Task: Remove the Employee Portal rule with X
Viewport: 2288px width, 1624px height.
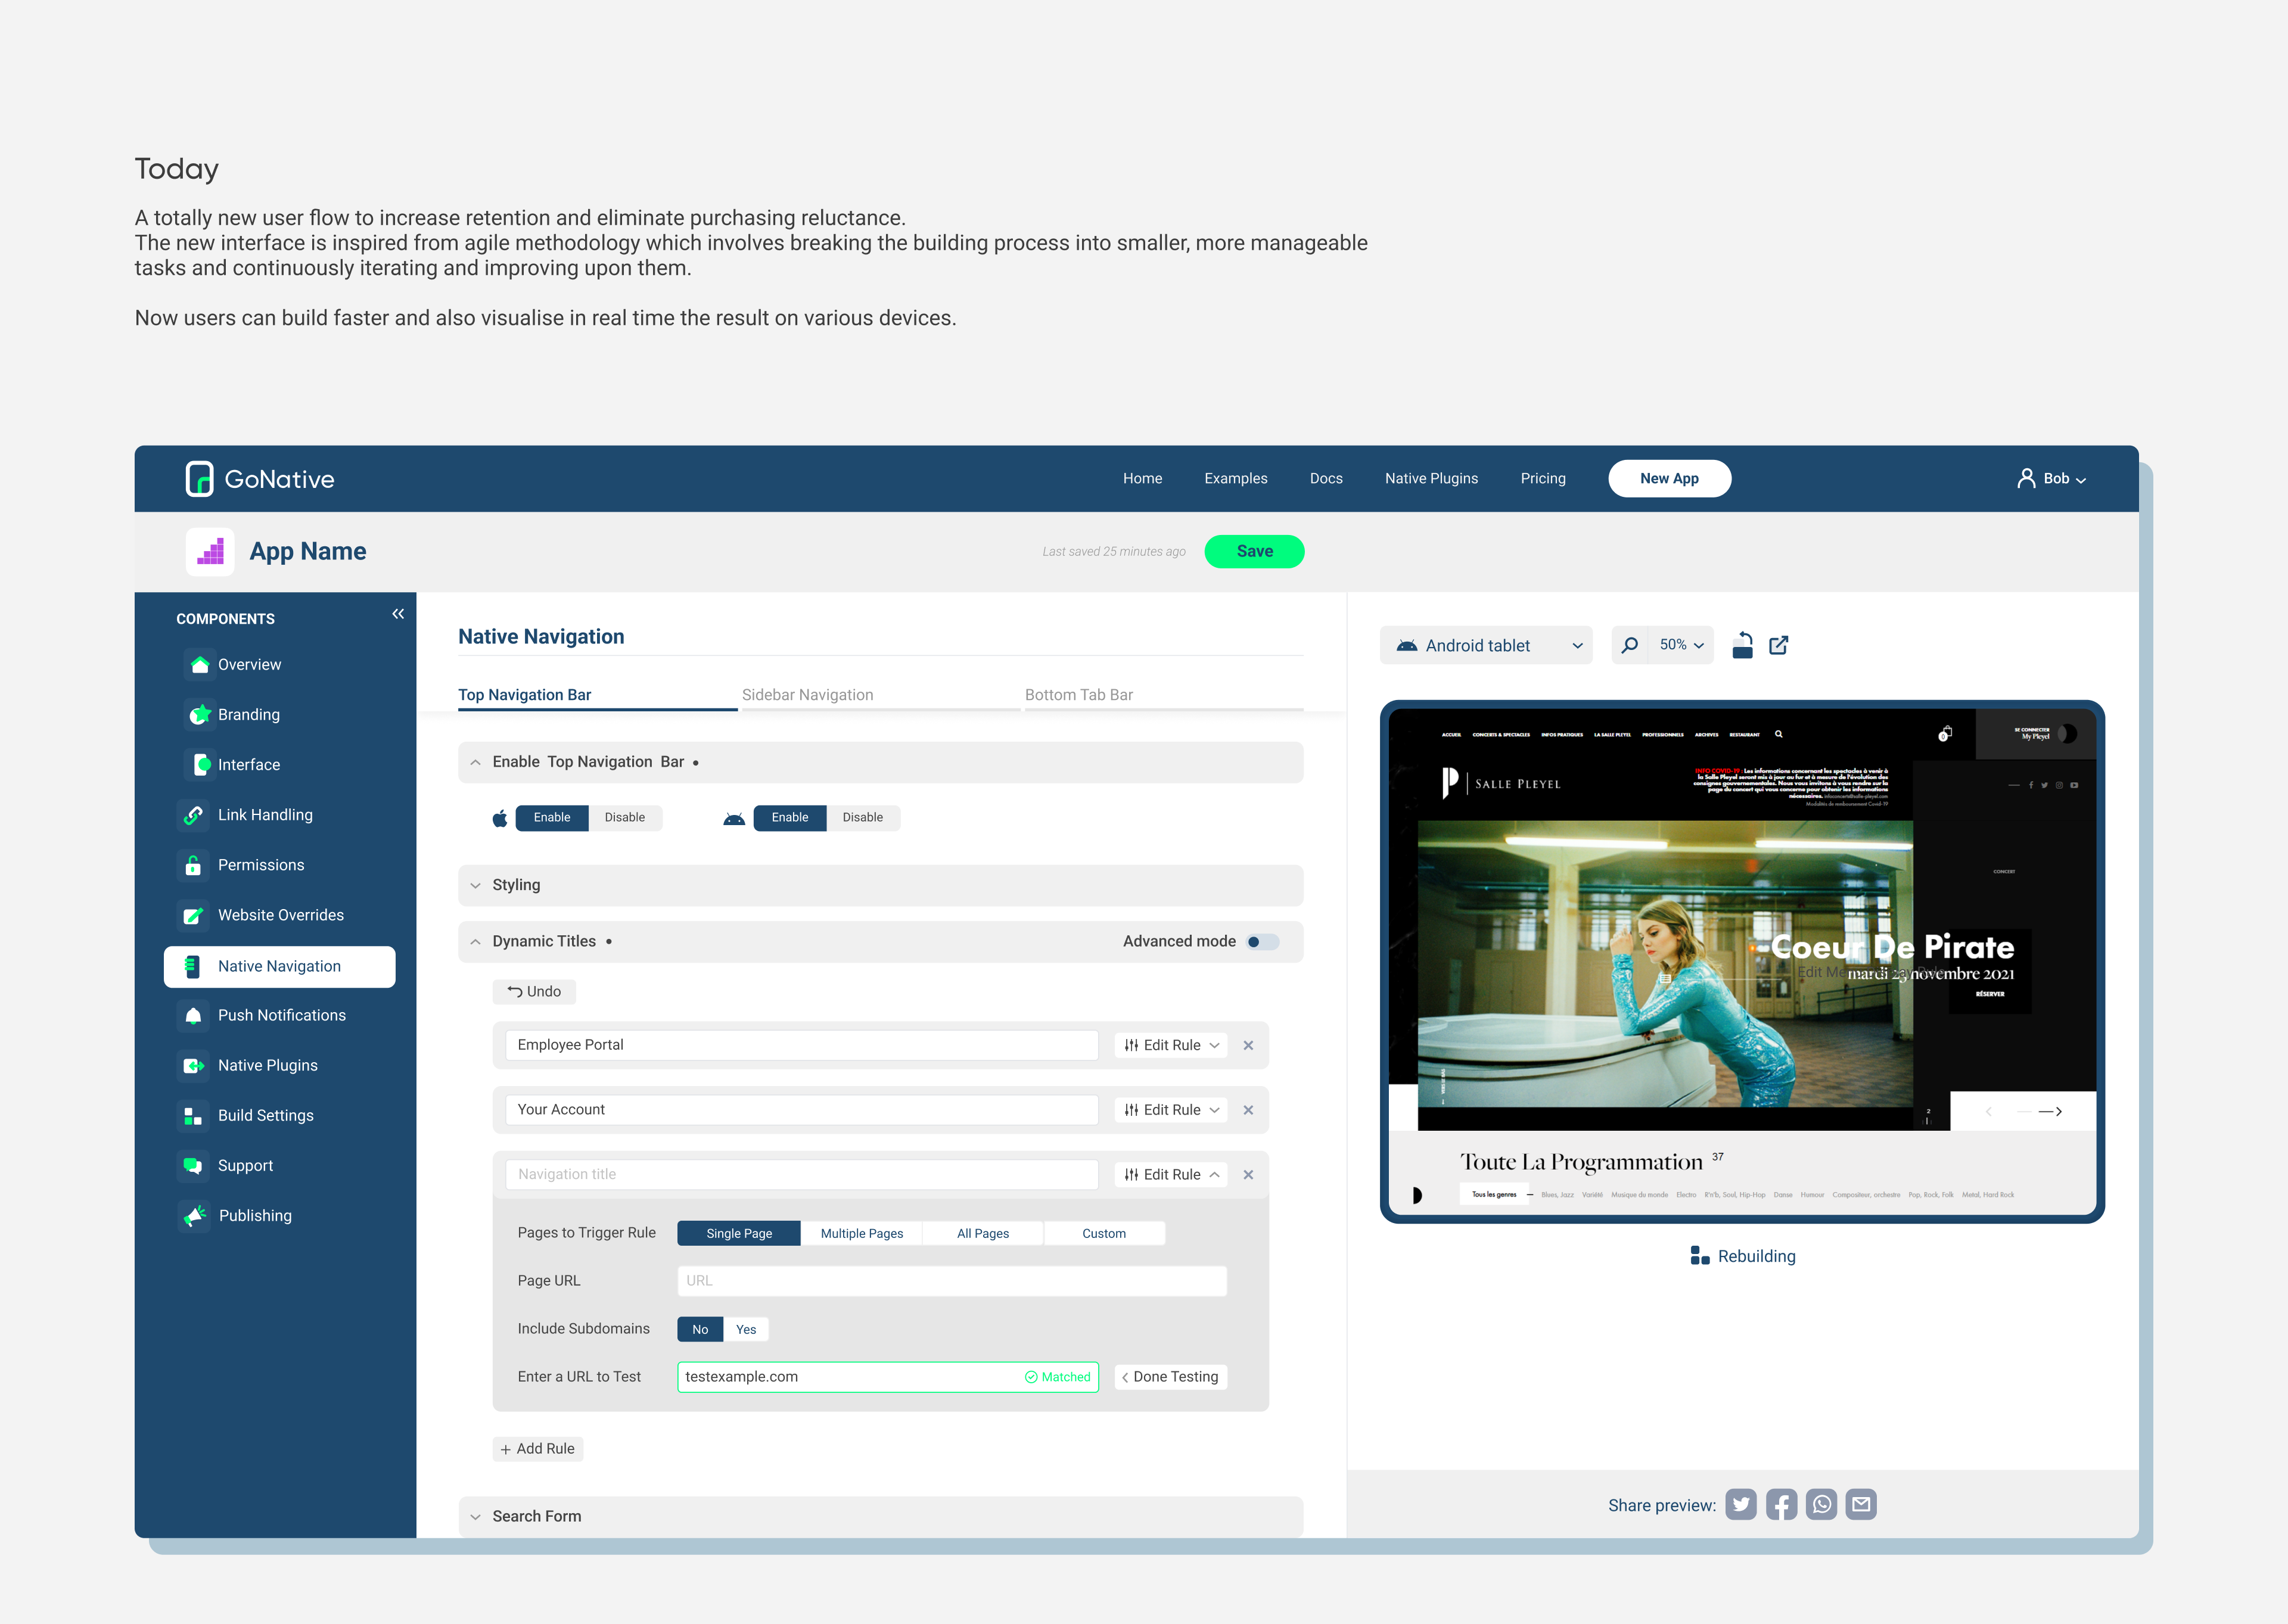Action: (x=1248, y=1045)
